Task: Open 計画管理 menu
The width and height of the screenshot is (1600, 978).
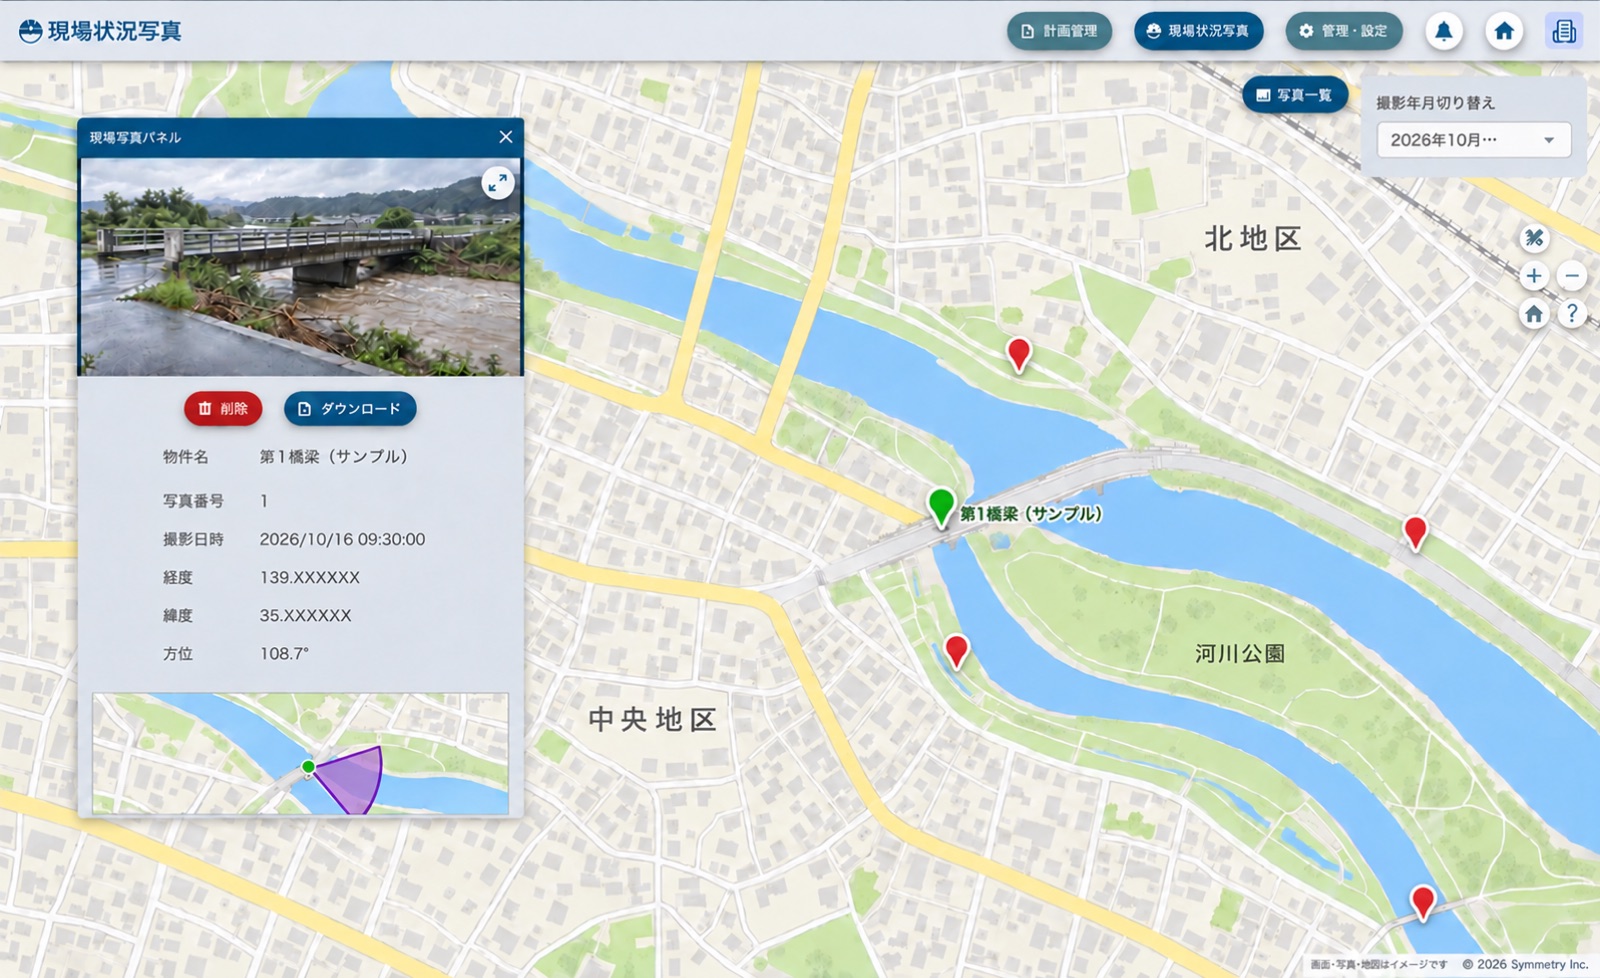Action: pos(1059,31)
